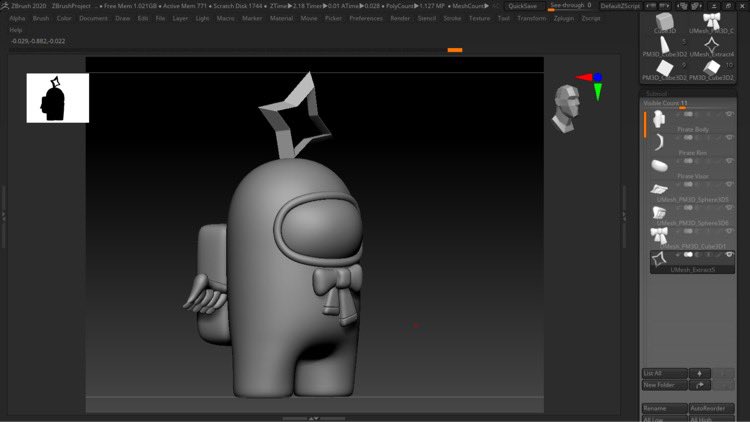Select the UMesh_PM3D_Sphere3D5 subtool
The image size is (750, 422).
point(692,192)
